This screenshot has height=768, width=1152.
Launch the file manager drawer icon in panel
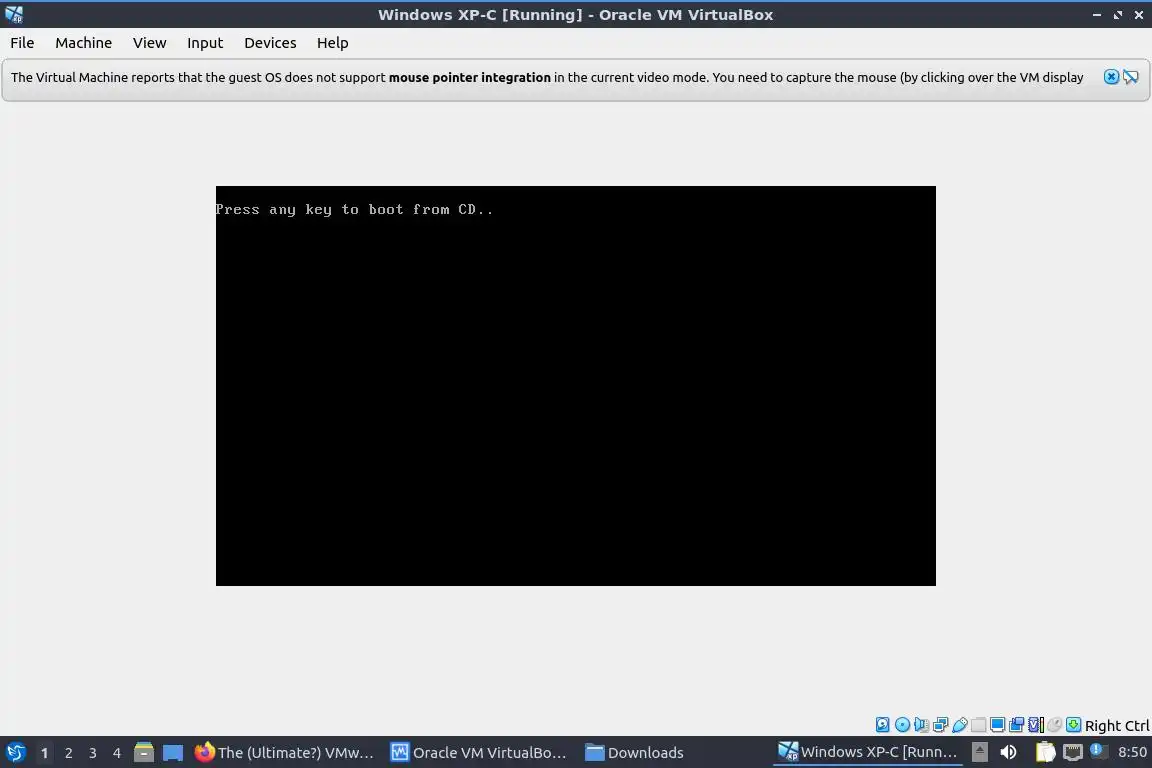tap(144, 752)
